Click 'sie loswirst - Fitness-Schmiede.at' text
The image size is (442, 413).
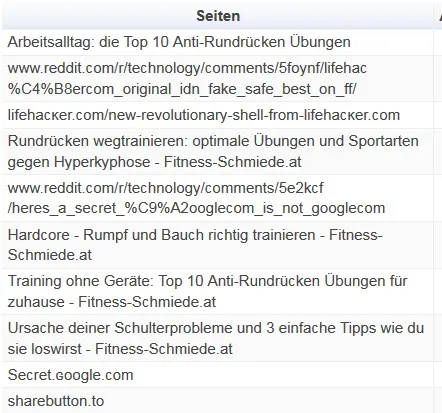point(120,349)
